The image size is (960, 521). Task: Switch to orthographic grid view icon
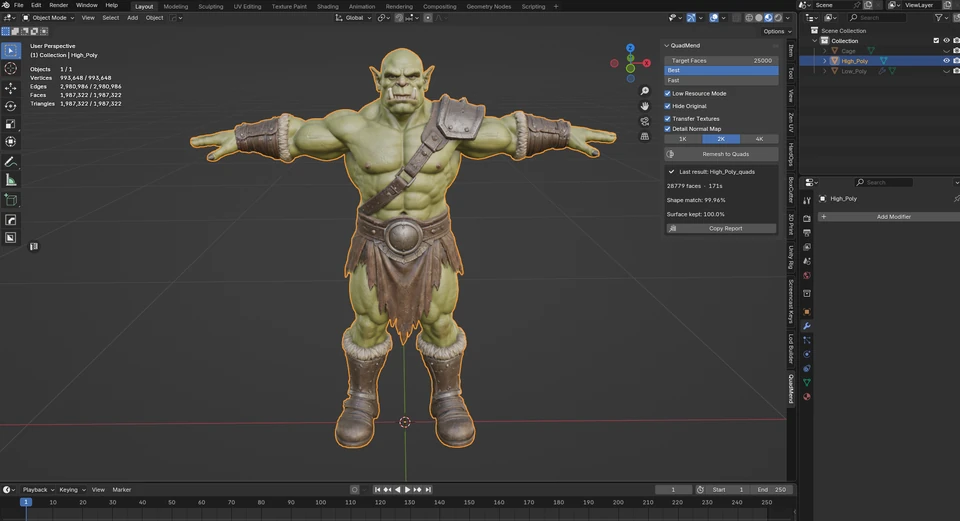[x=645, y=137]
